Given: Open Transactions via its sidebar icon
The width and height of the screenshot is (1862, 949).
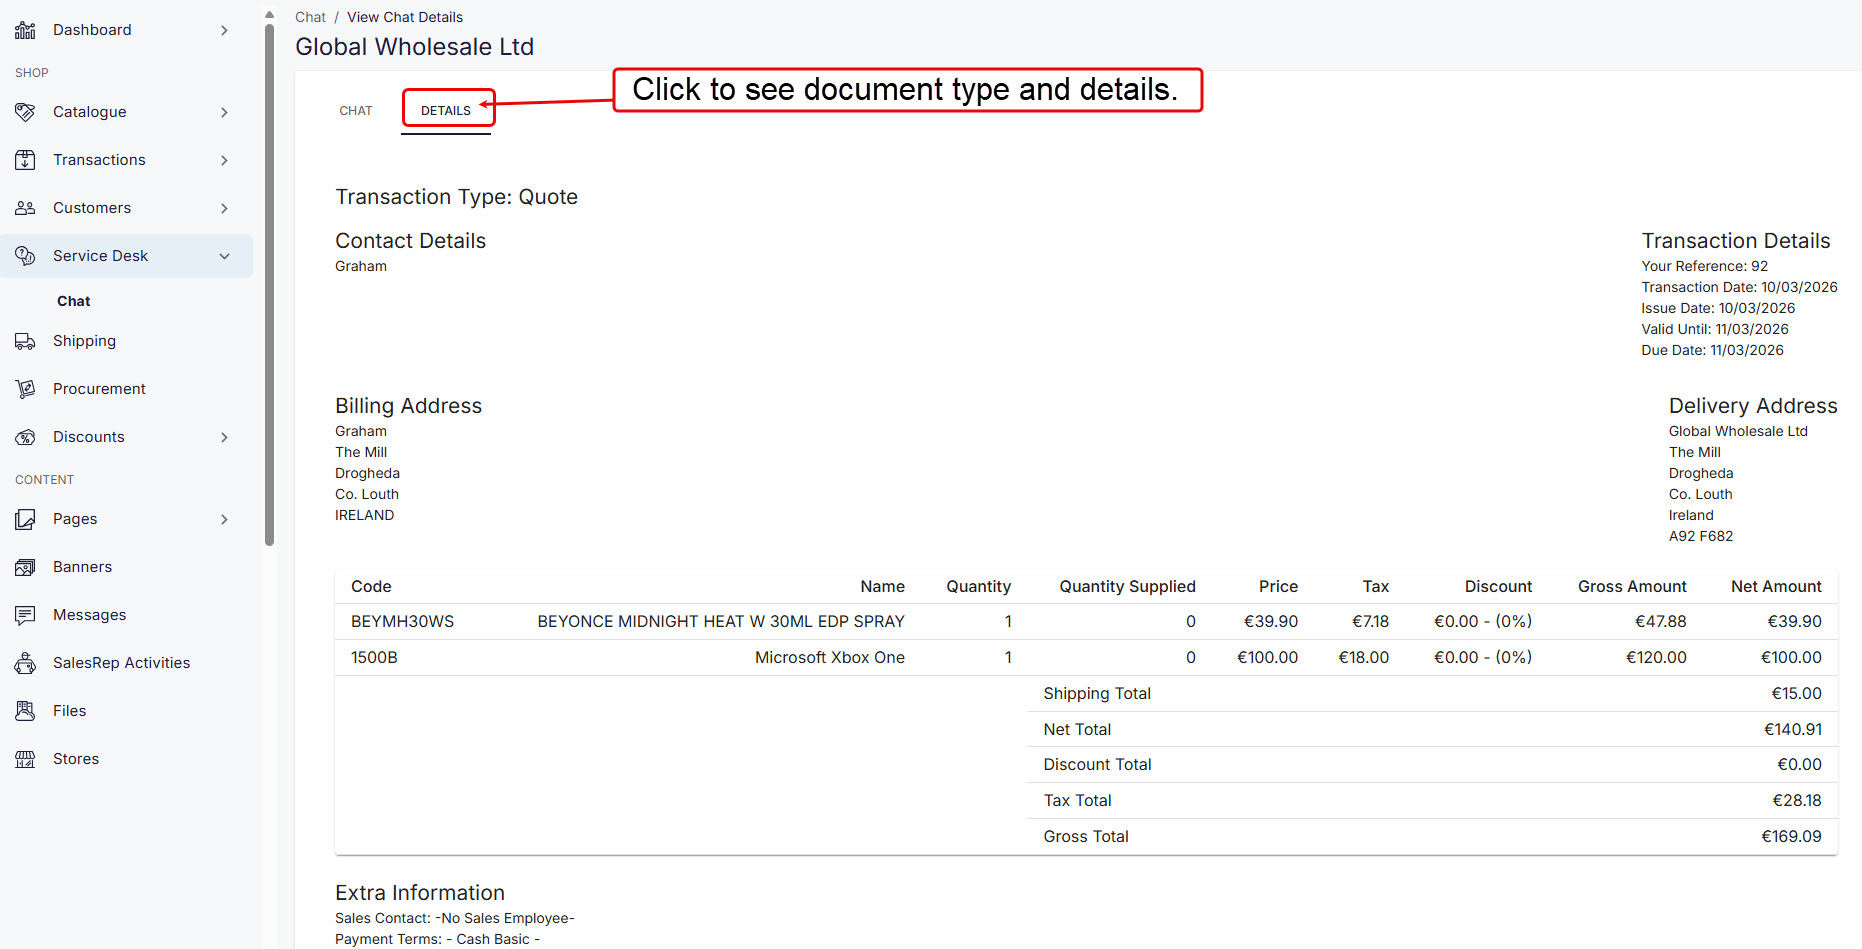Looking at the screenshot, I should coord(25,160).
